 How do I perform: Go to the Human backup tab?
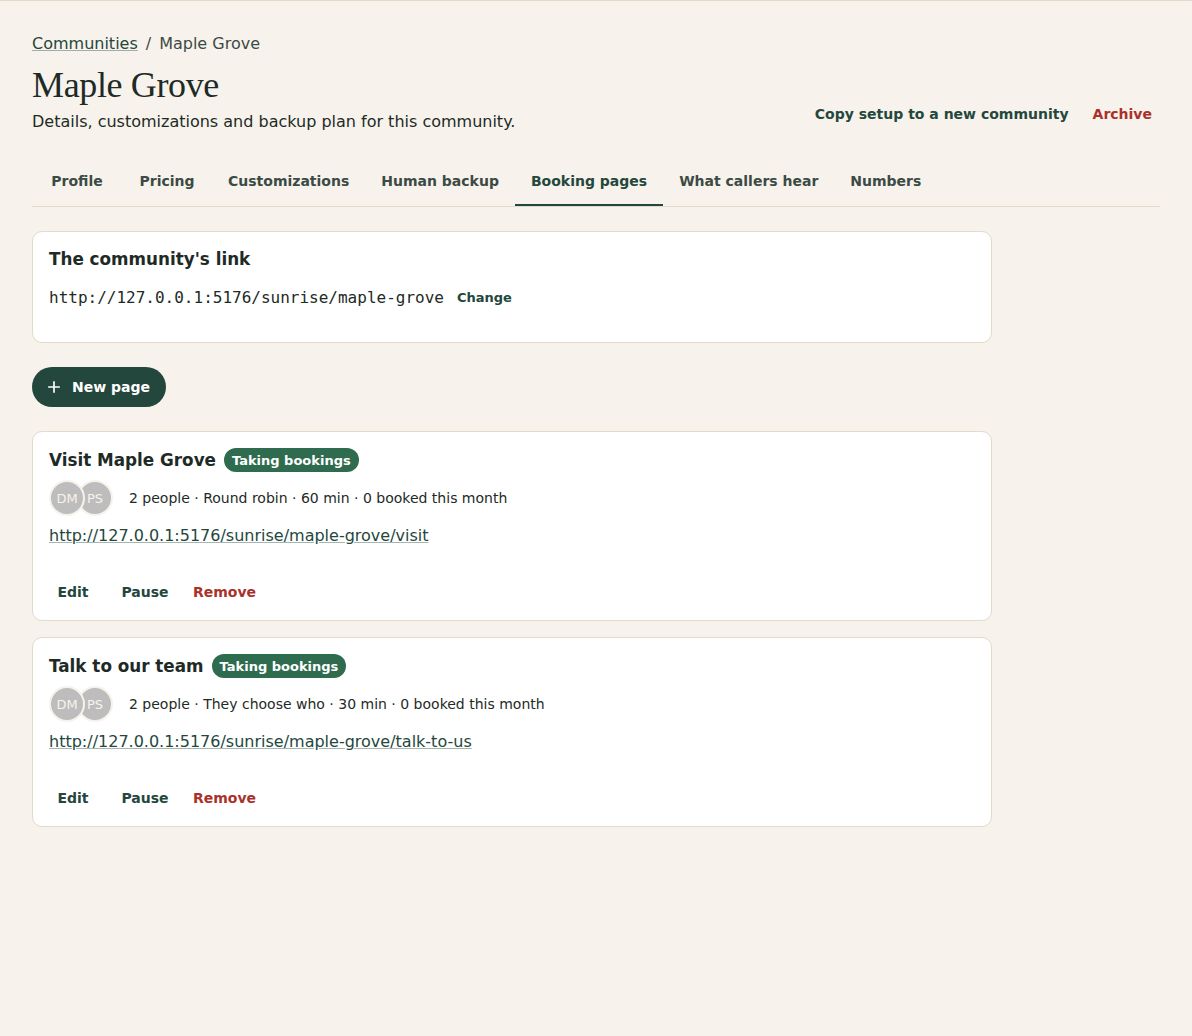pos(440,181)
